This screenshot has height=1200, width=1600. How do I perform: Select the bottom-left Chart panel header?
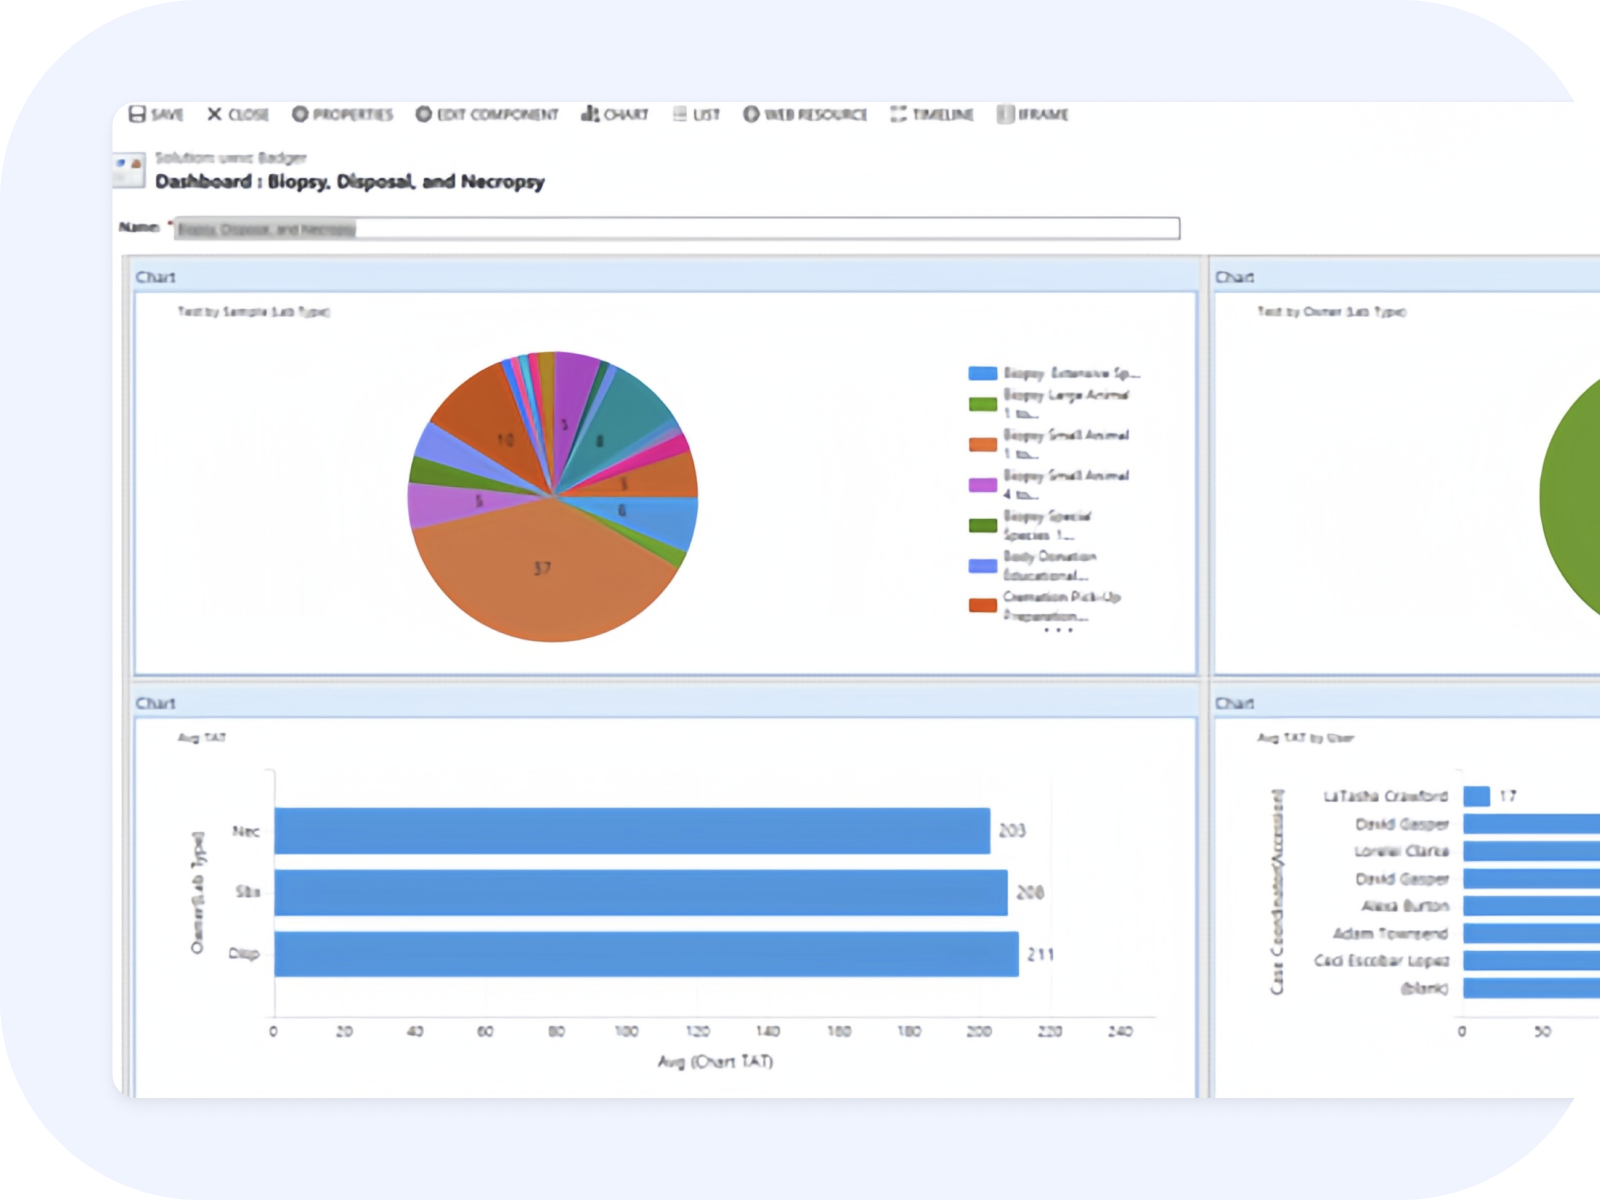[665, 703]
